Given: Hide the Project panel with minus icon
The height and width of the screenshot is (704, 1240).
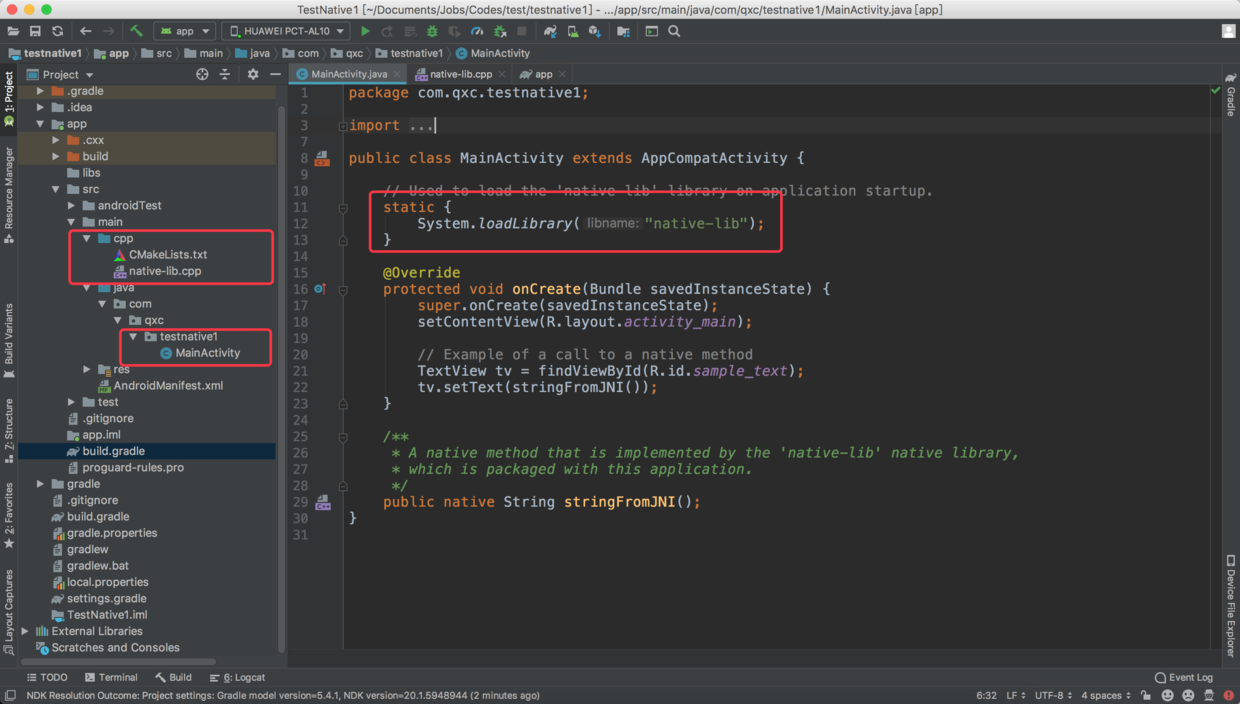Looking at the screenshot, I should pyautogui.click(x=275, y=74).
